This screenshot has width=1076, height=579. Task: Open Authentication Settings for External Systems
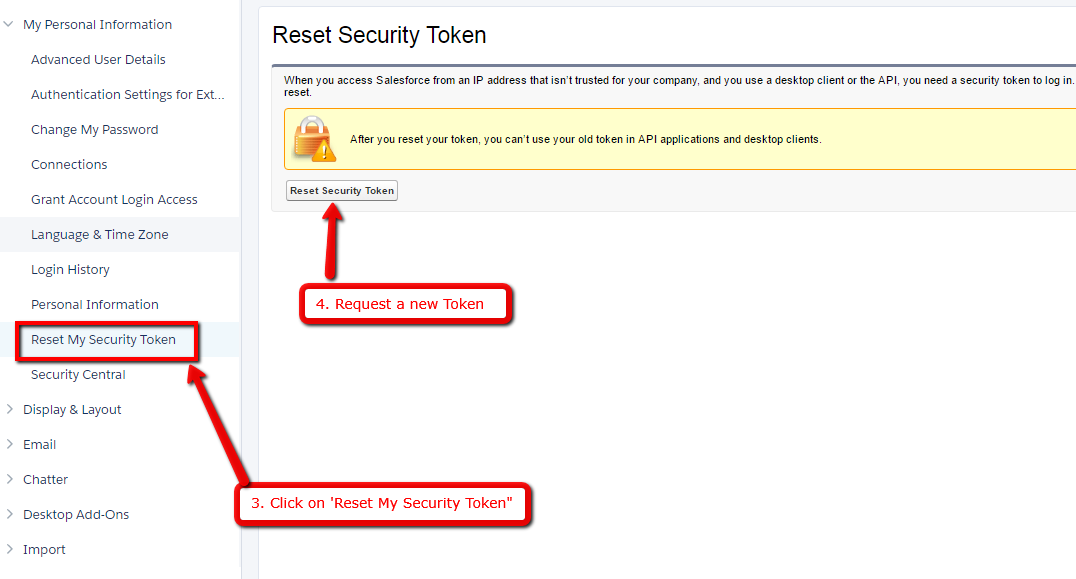click(128, 95)
